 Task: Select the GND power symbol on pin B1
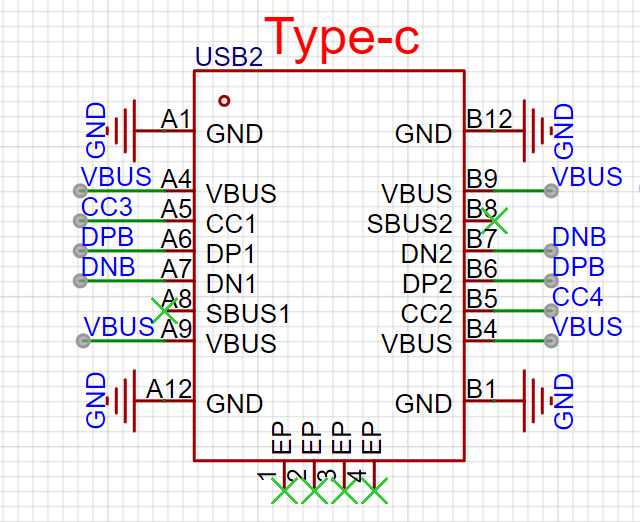point(539,401)
